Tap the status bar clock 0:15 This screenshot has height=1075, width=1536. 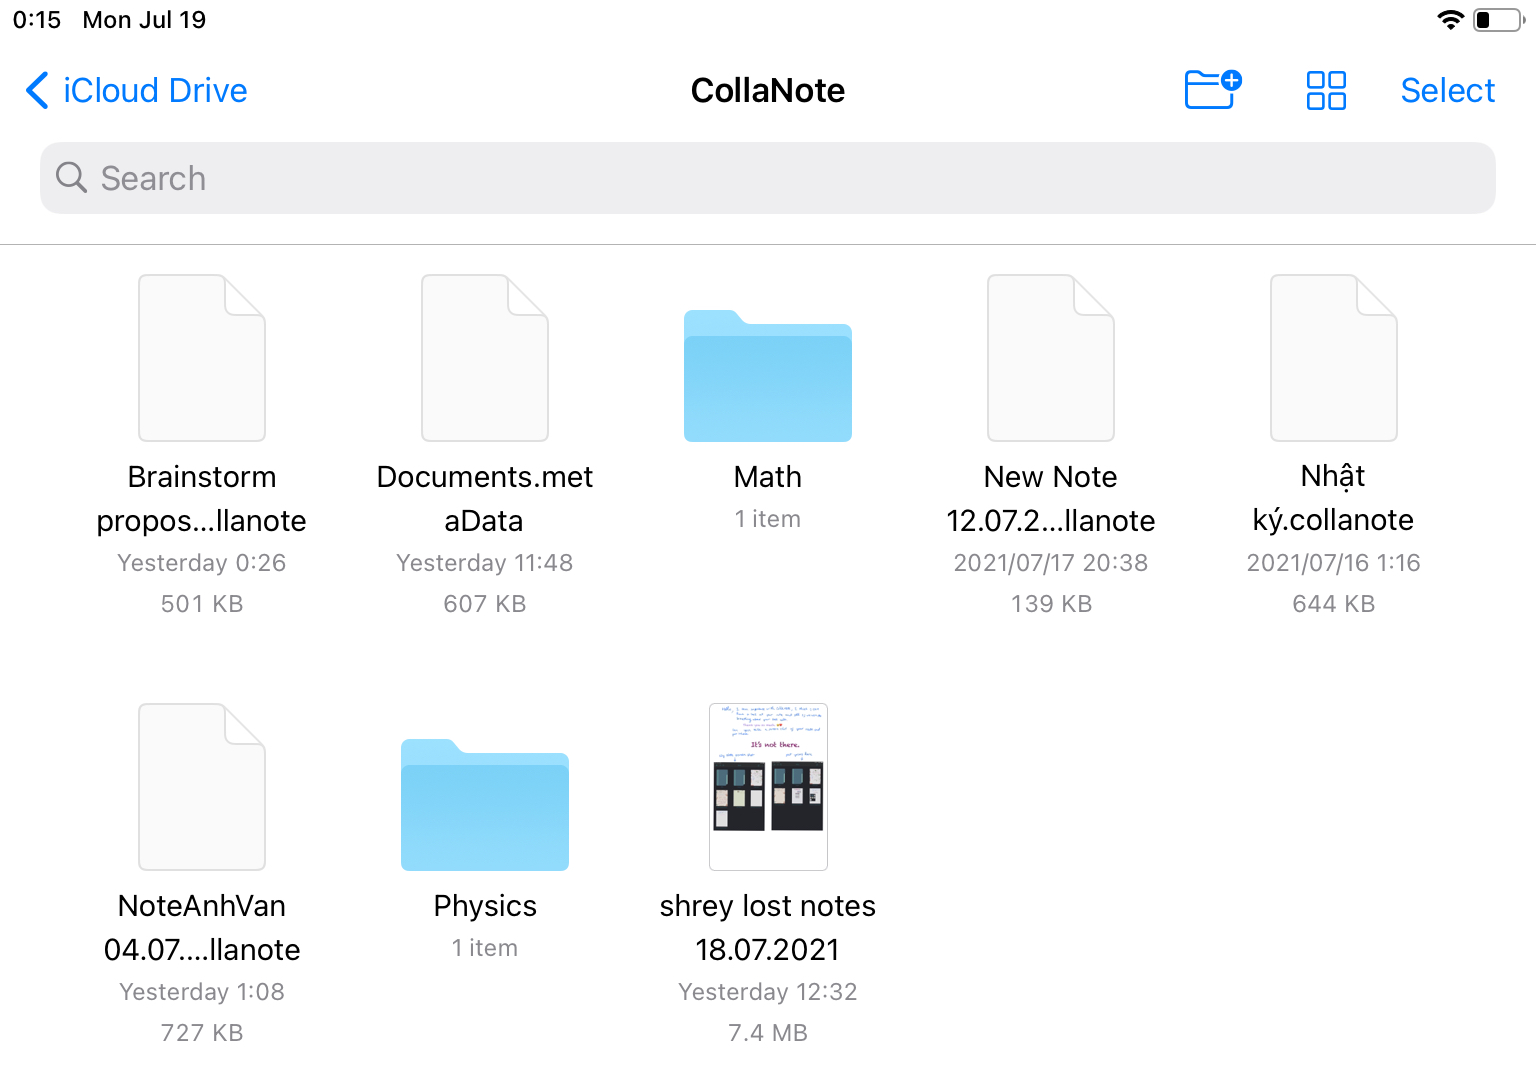pos(37,20)
